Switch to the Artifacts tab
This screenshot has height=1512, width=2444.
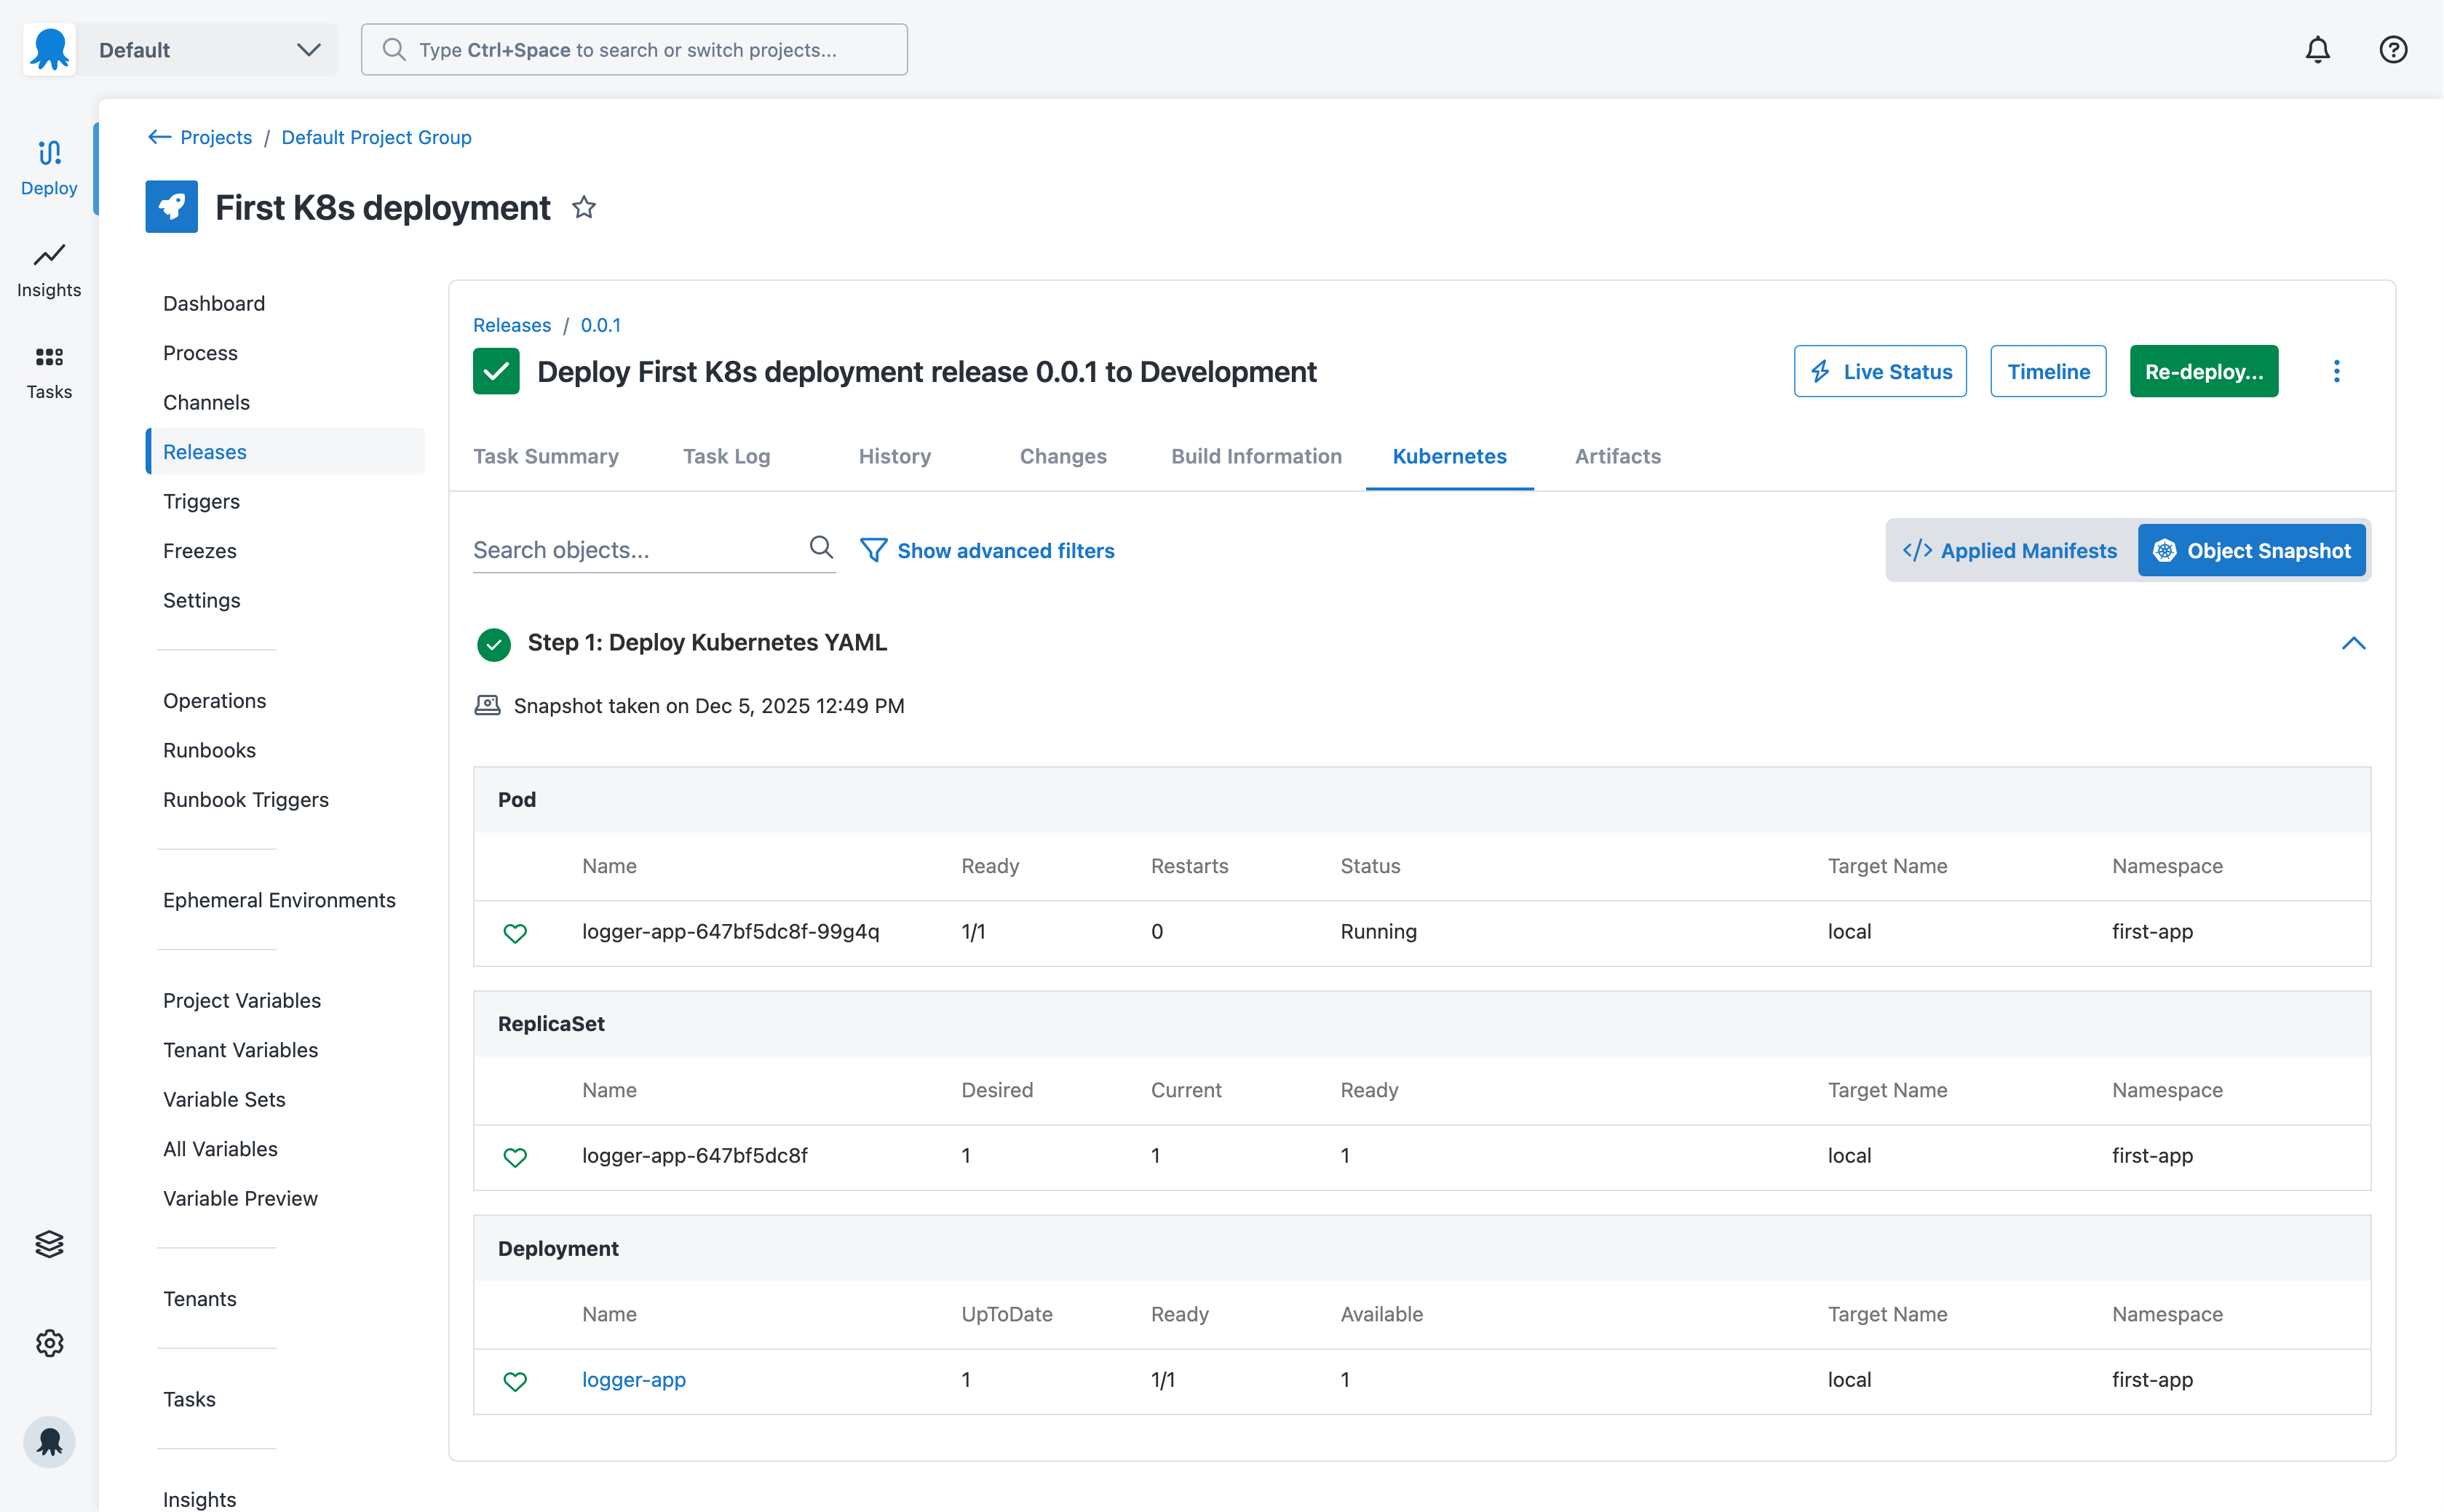pos(1617,456)
